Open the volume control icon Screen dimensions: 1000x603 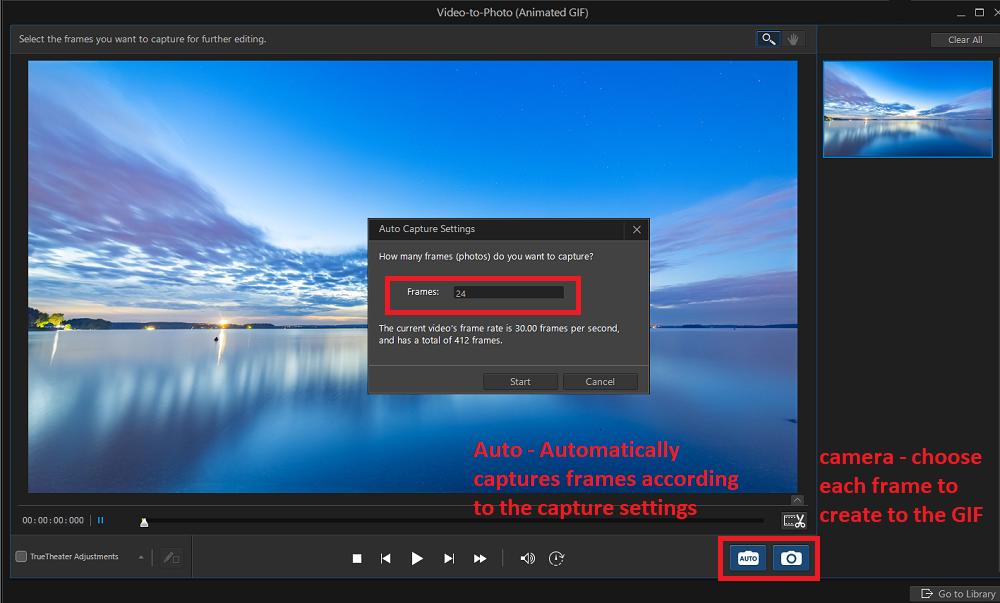pos(528,558)
